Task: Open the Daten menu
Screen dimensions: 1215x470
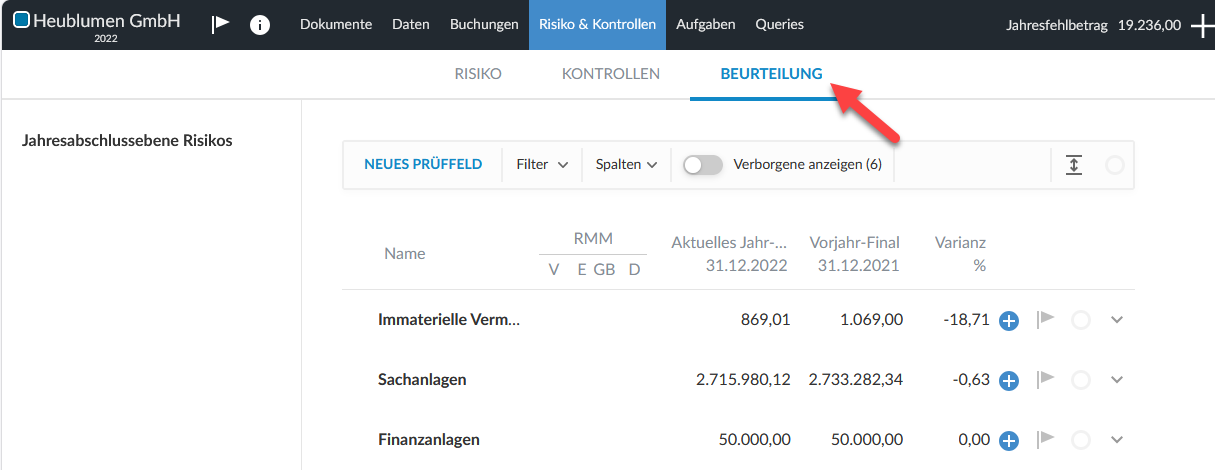Action: click(x=411, y=25)
